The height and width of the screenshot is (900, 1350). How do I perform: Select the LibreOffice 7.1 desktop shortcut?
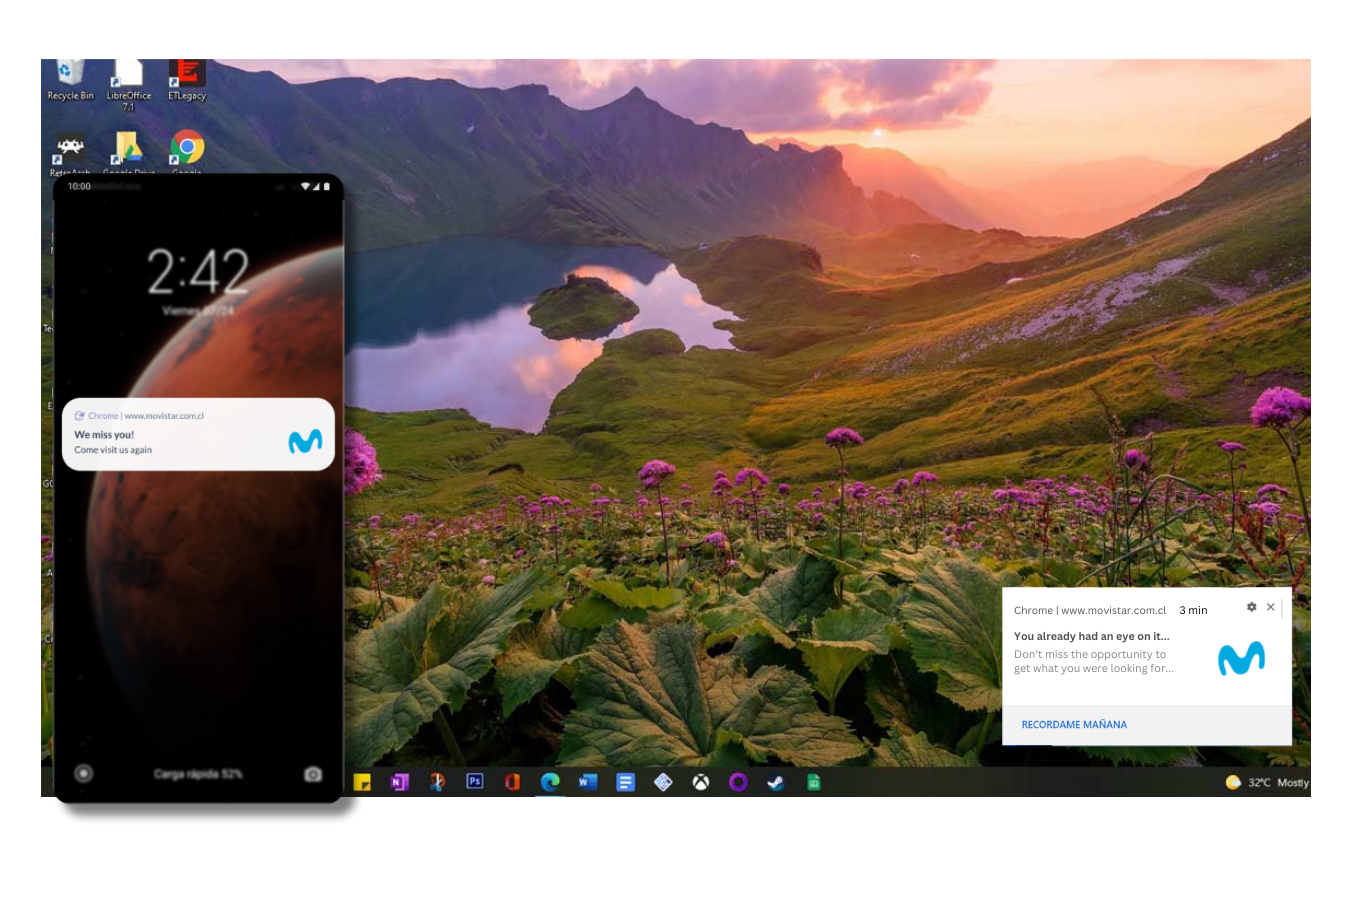129,80
